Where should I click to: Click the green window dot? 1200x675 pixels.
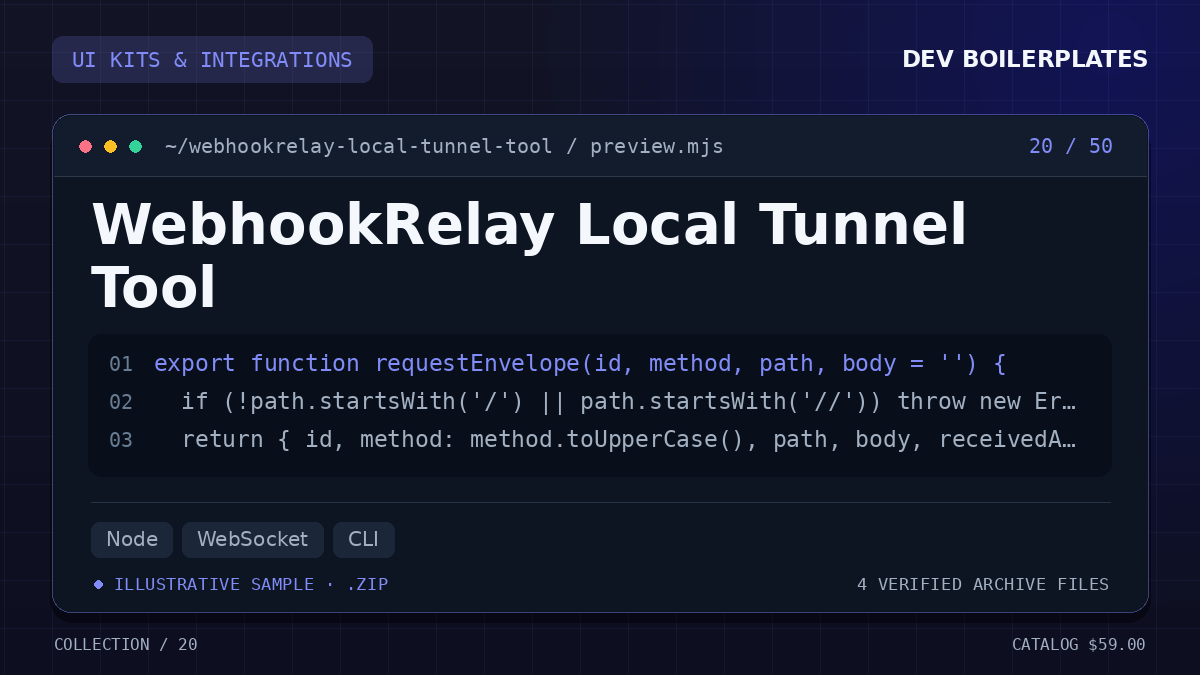136,147
